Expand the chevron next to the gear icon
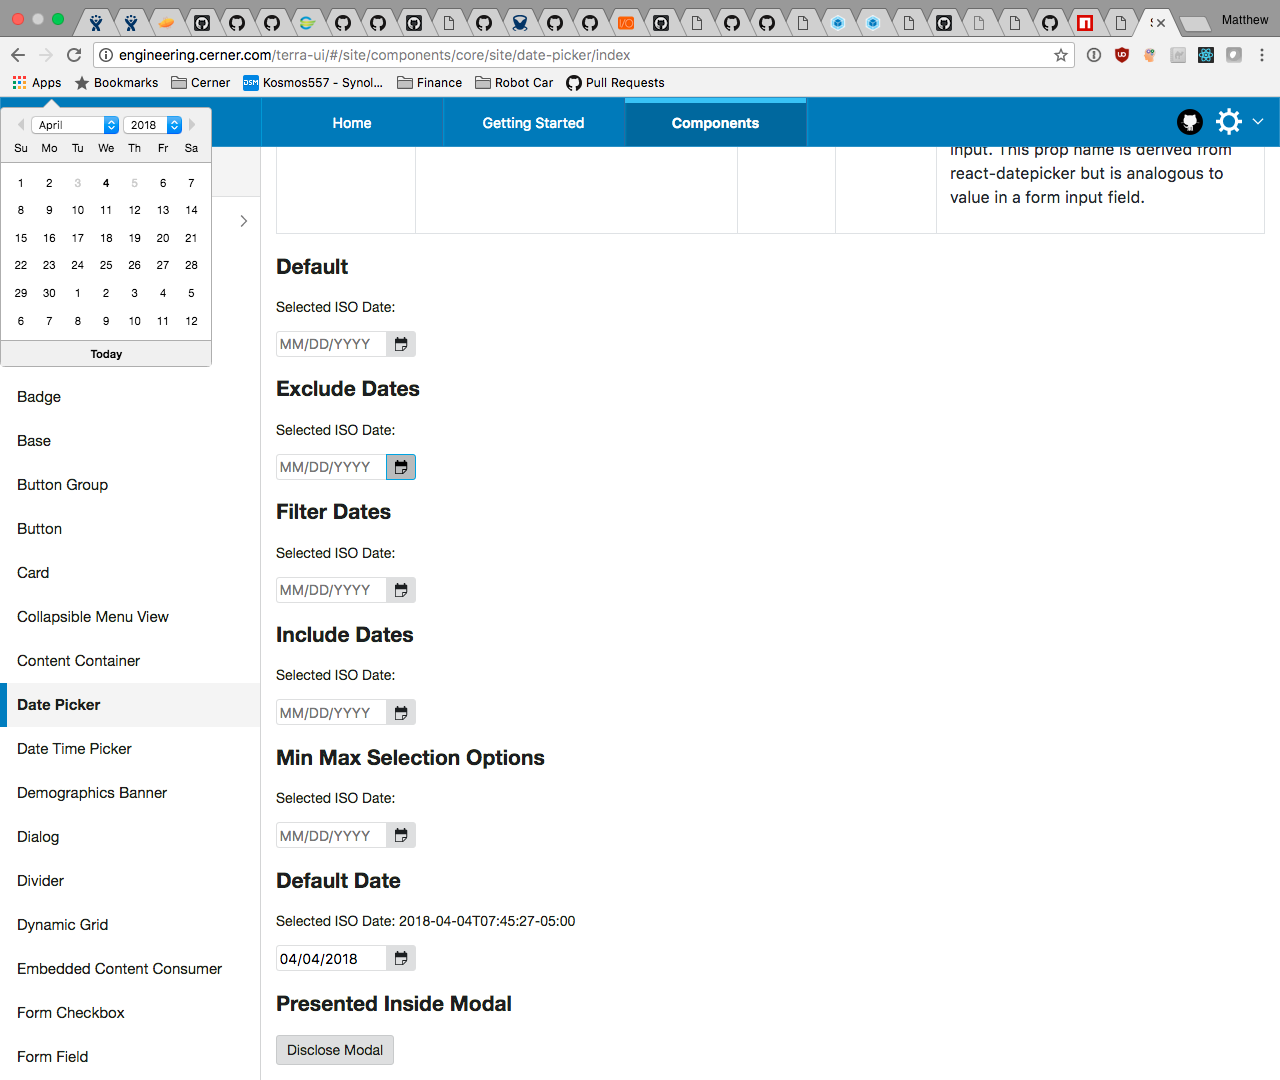1280x1080 pixels. (x=1258, y=121)
